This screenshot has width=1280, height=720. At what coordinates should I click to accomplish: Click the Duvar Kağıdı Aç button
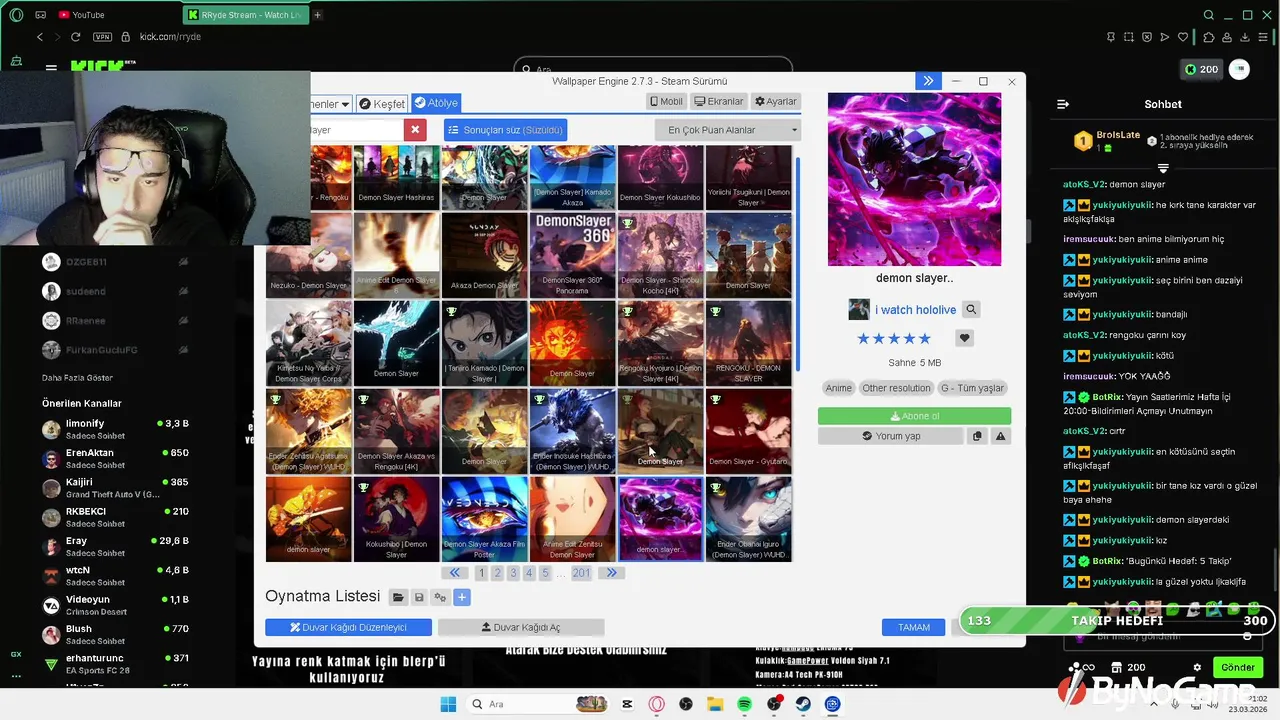[521, 627]
